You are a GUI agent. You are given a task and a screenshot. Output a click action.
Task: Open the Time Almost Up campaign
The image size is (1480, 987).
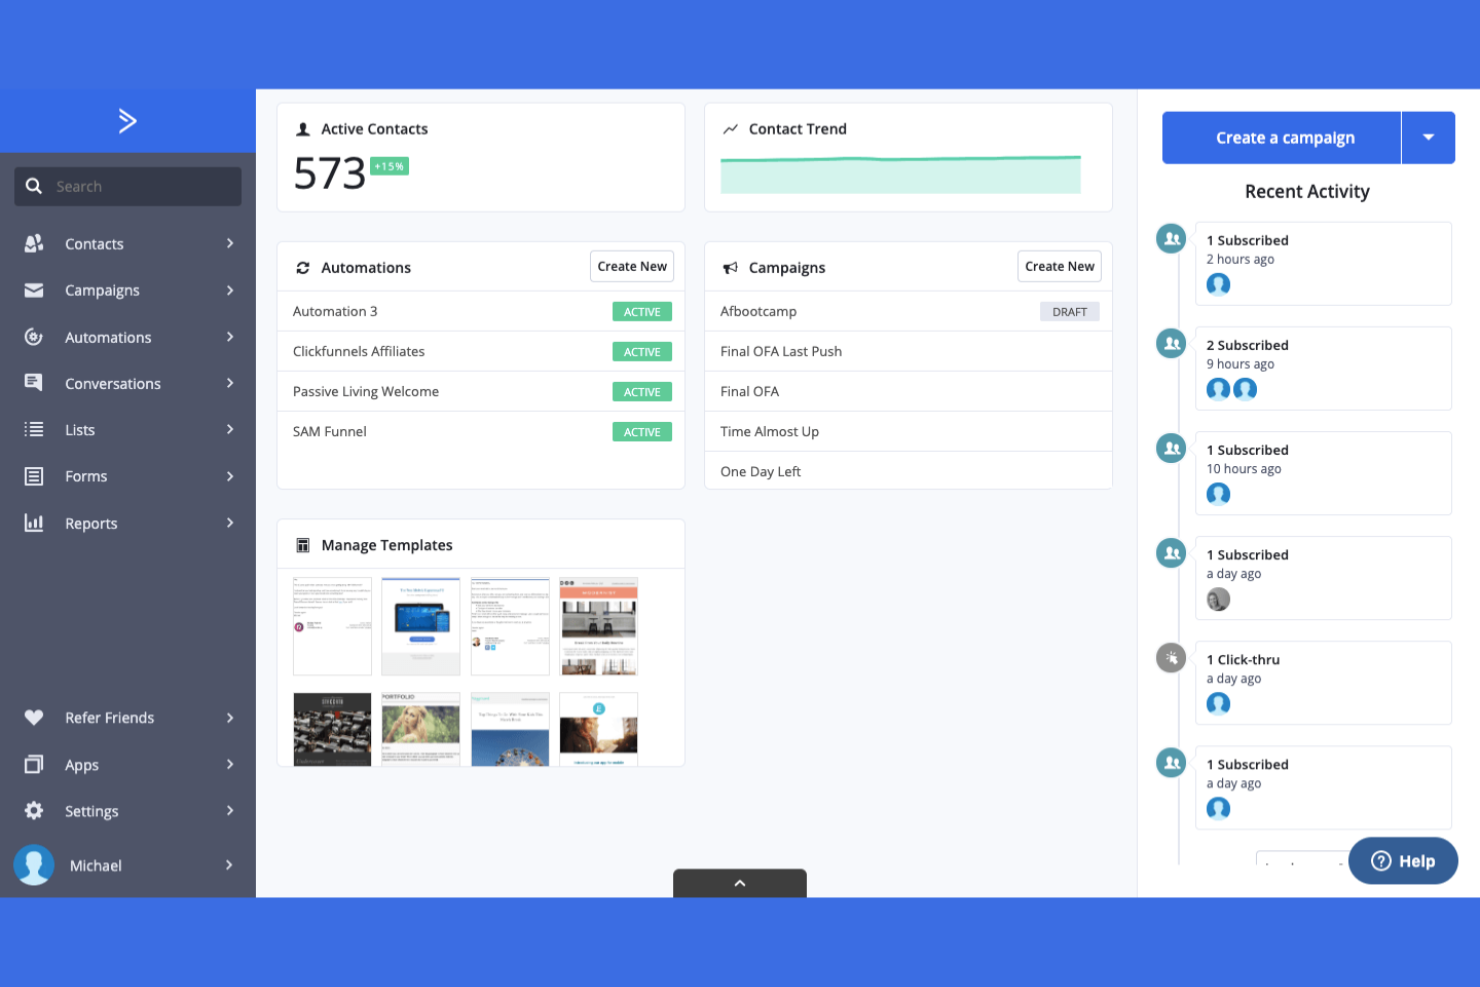[x=770, y=431]
